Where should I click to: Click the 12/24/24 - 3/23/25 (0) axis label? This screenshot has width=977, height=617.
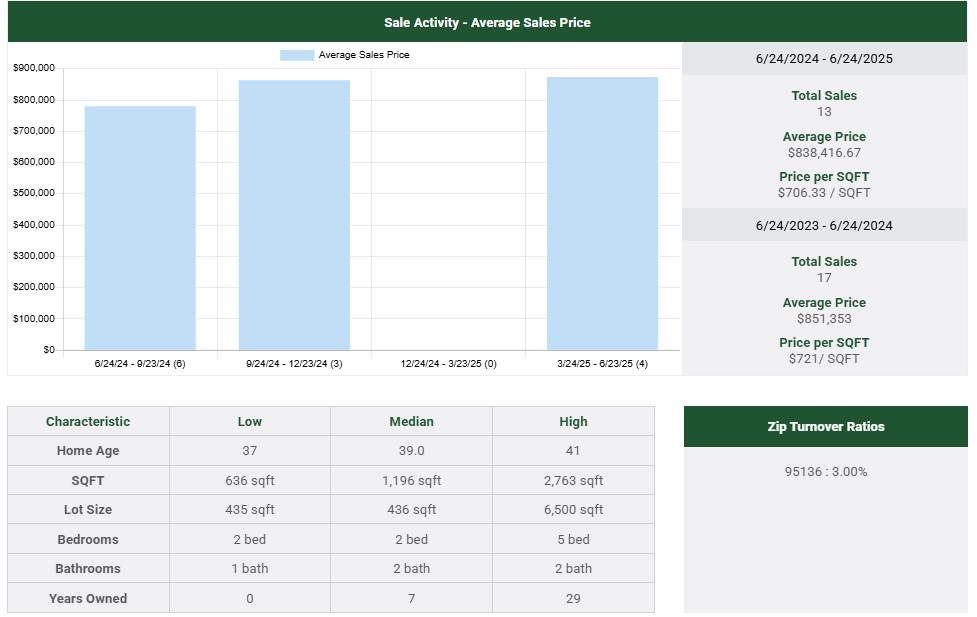click(448, 364)
